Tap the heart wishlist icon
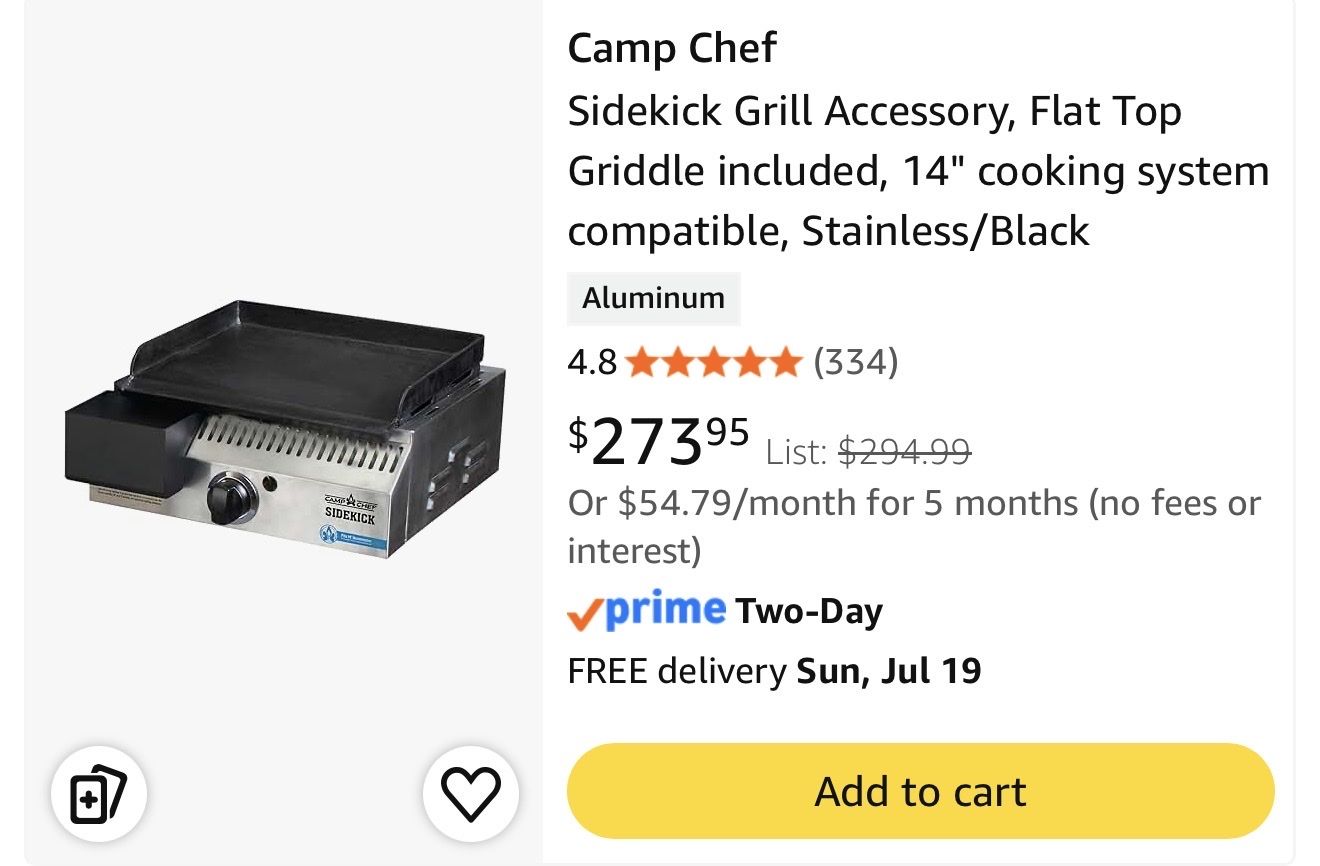Viewport: 1320px width, 866px height. pyautogui.click(x=470, y=795)
